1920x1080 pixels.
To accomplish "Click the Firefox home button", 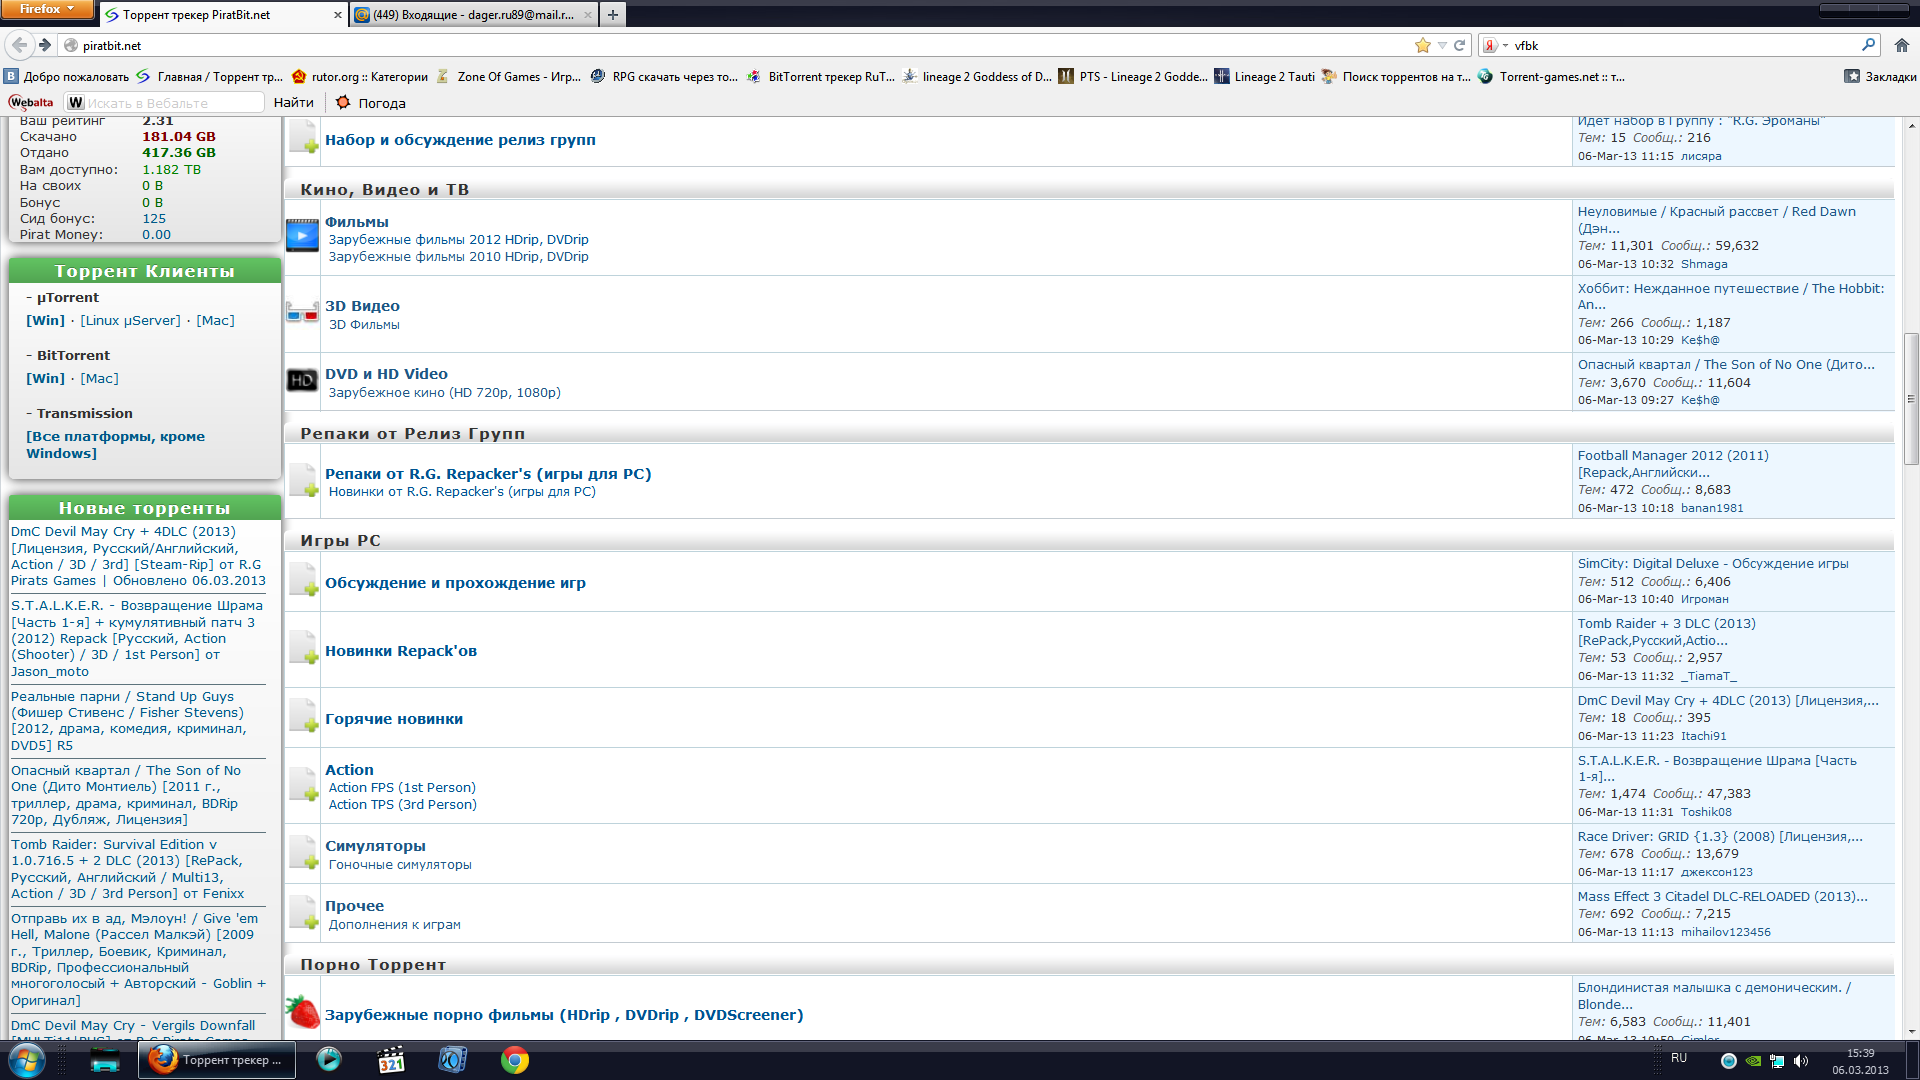I will 1901,45.
